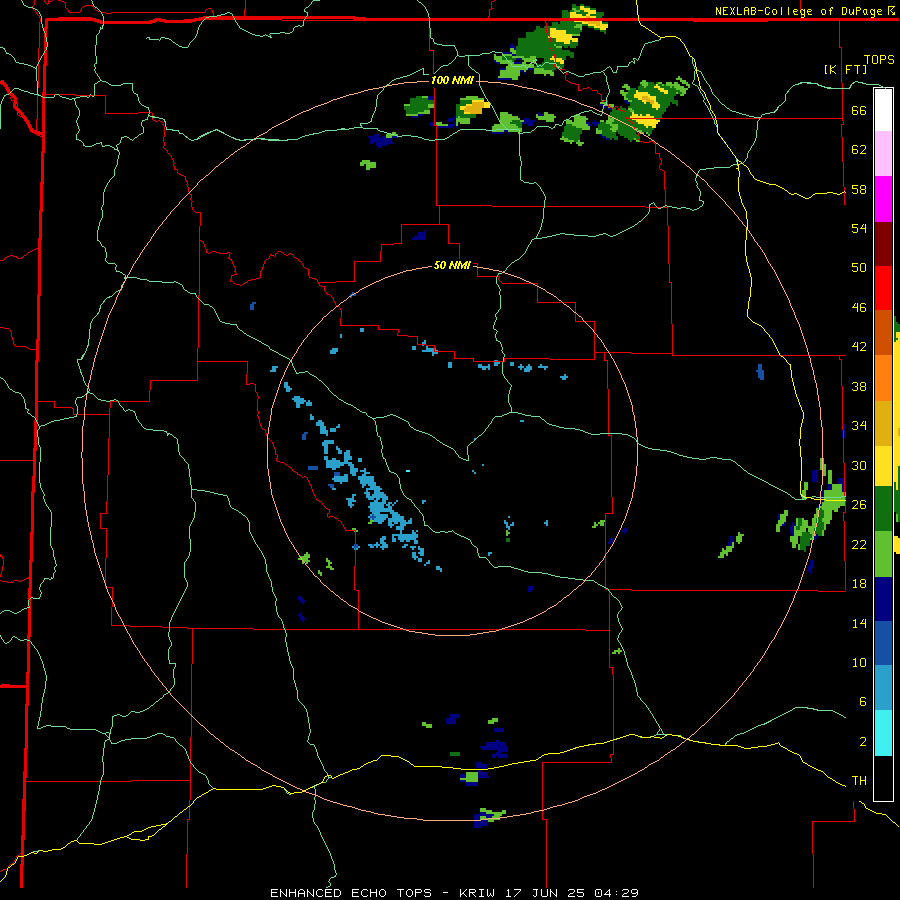Viewport: 900px width, 900px height.
Task: Select the light blue 10 kft legend swatch
Action: (883, 688)
